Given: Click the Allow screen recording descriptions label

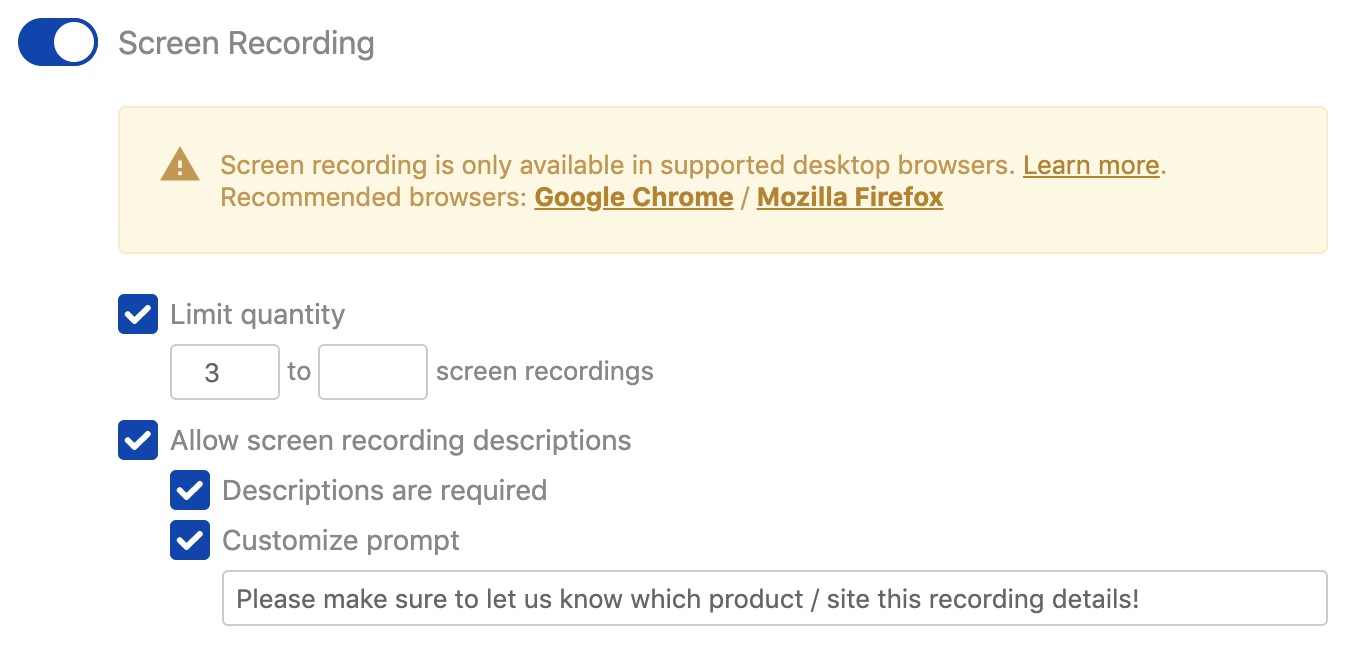Looking at the screenshot, I should pos(402,440).
